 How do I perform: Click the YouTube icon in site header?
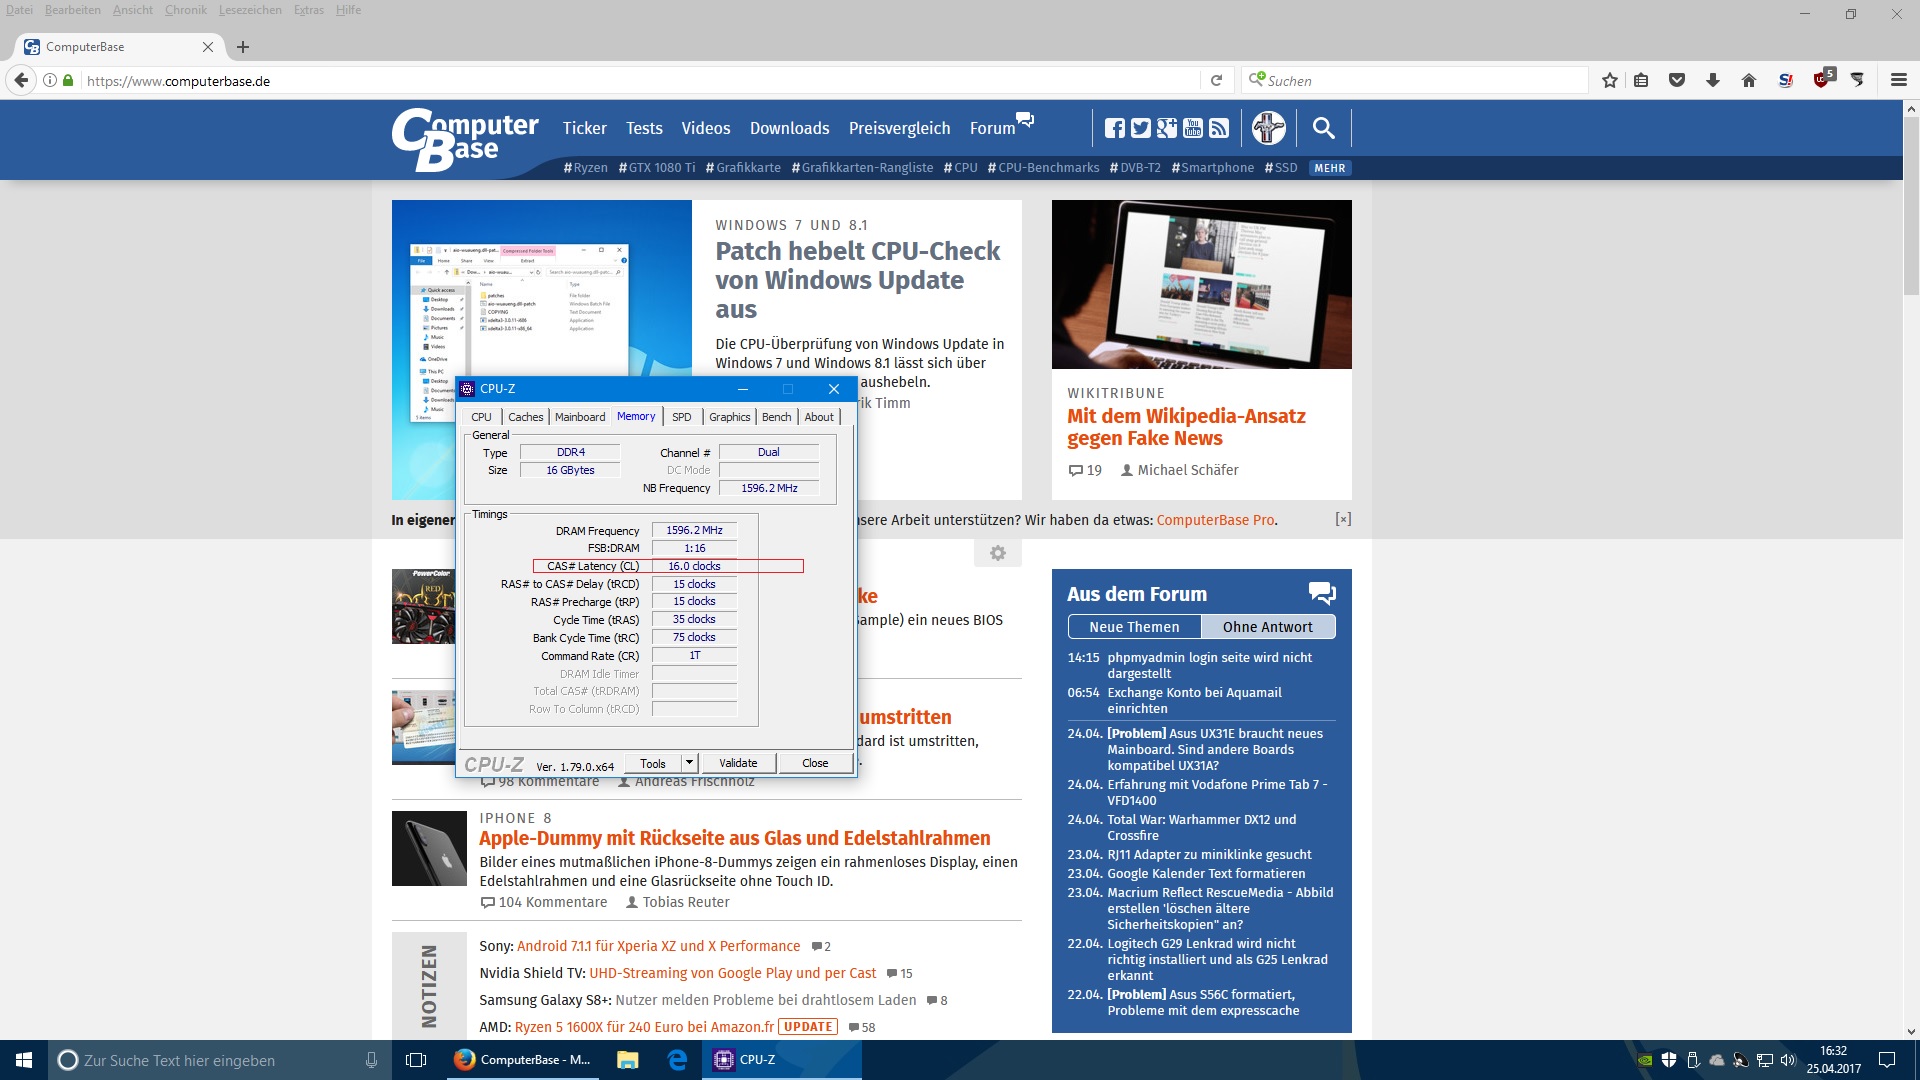(1192, 128)
